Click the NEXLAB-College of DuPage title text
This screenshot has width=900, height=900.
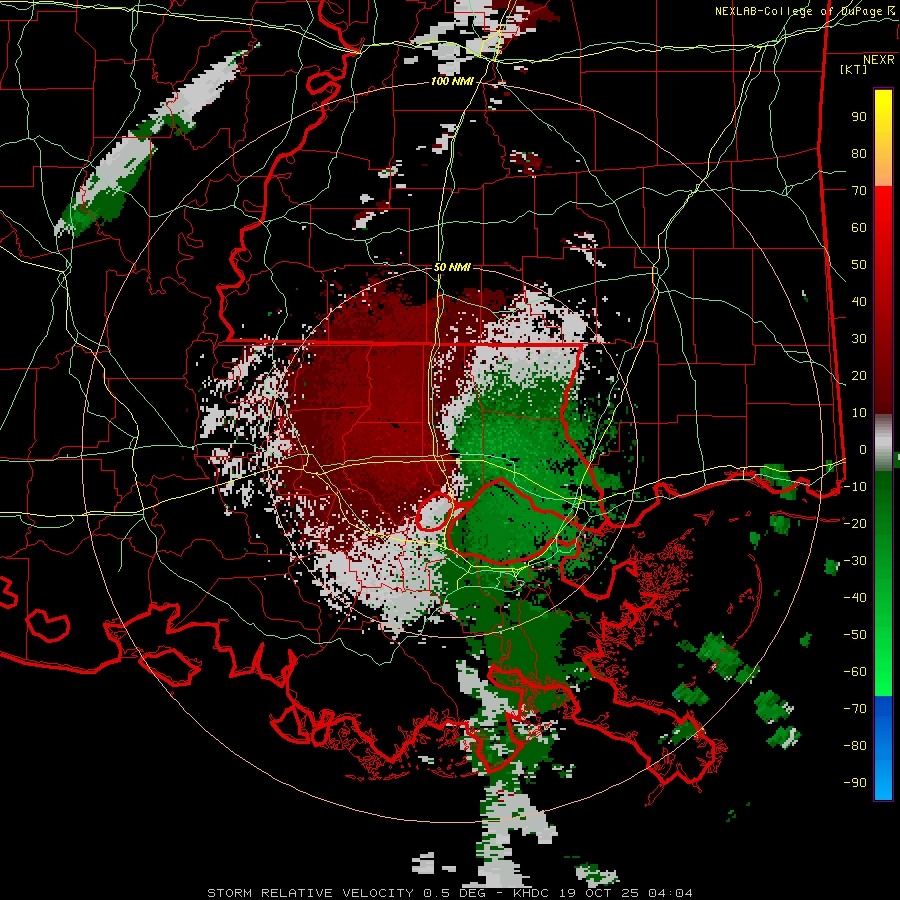click(798, 11)
